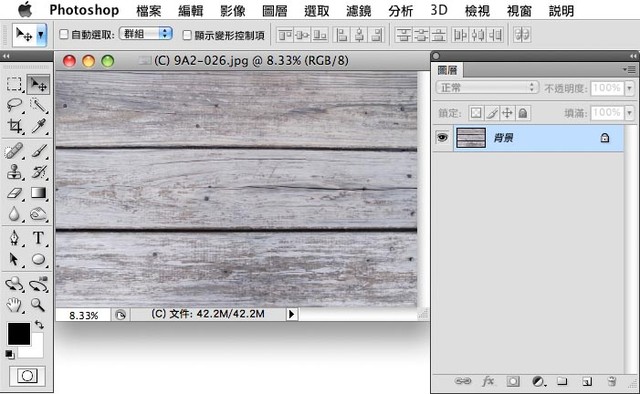Toggle Quick Mask mode

pyautogui.click(x=27, y=376)
